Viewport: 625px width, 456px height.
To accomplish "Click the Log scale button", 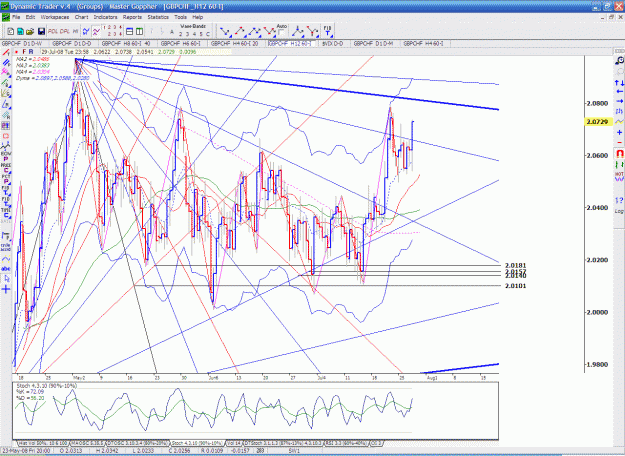I will [619, 211].
